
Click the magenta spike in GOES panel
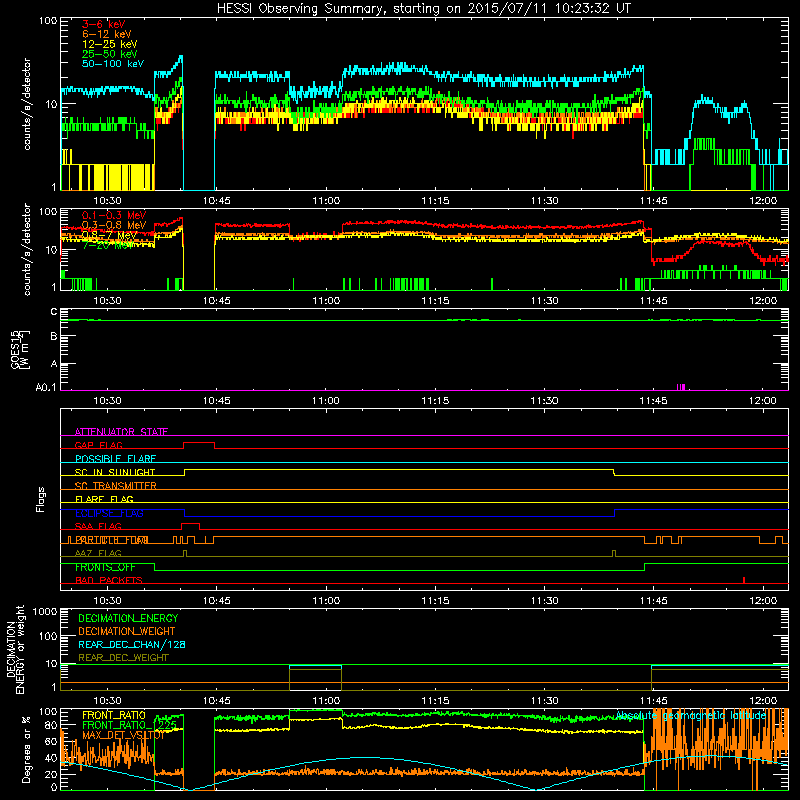[x=681, y=387]
